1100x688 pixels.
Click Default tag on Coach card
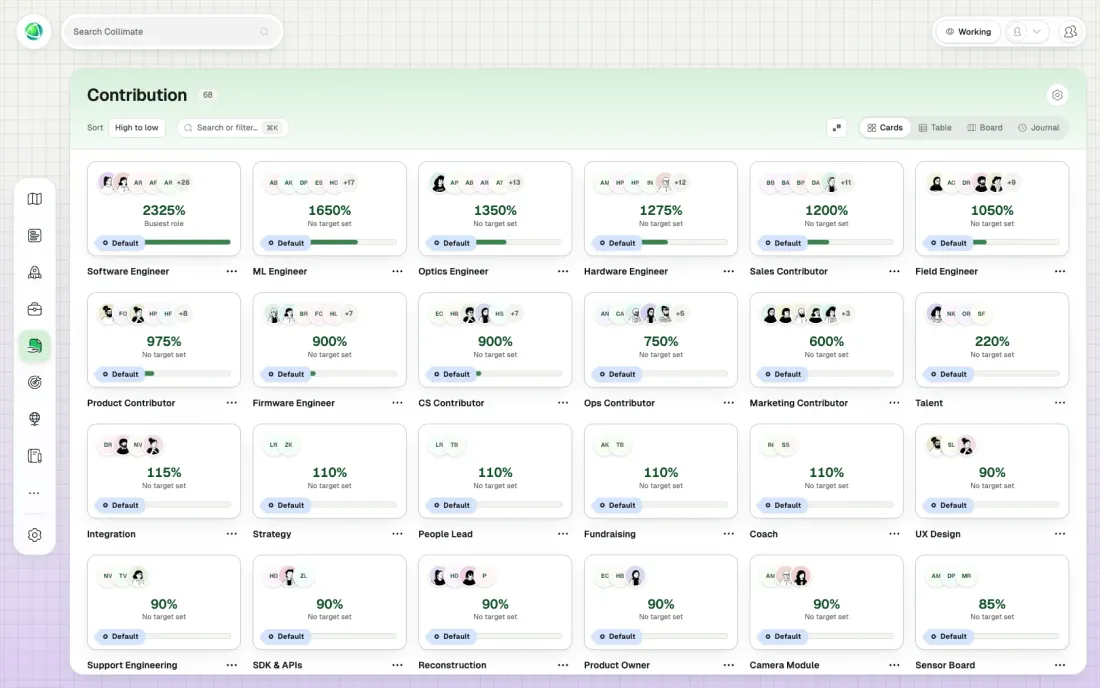(782, 505)
